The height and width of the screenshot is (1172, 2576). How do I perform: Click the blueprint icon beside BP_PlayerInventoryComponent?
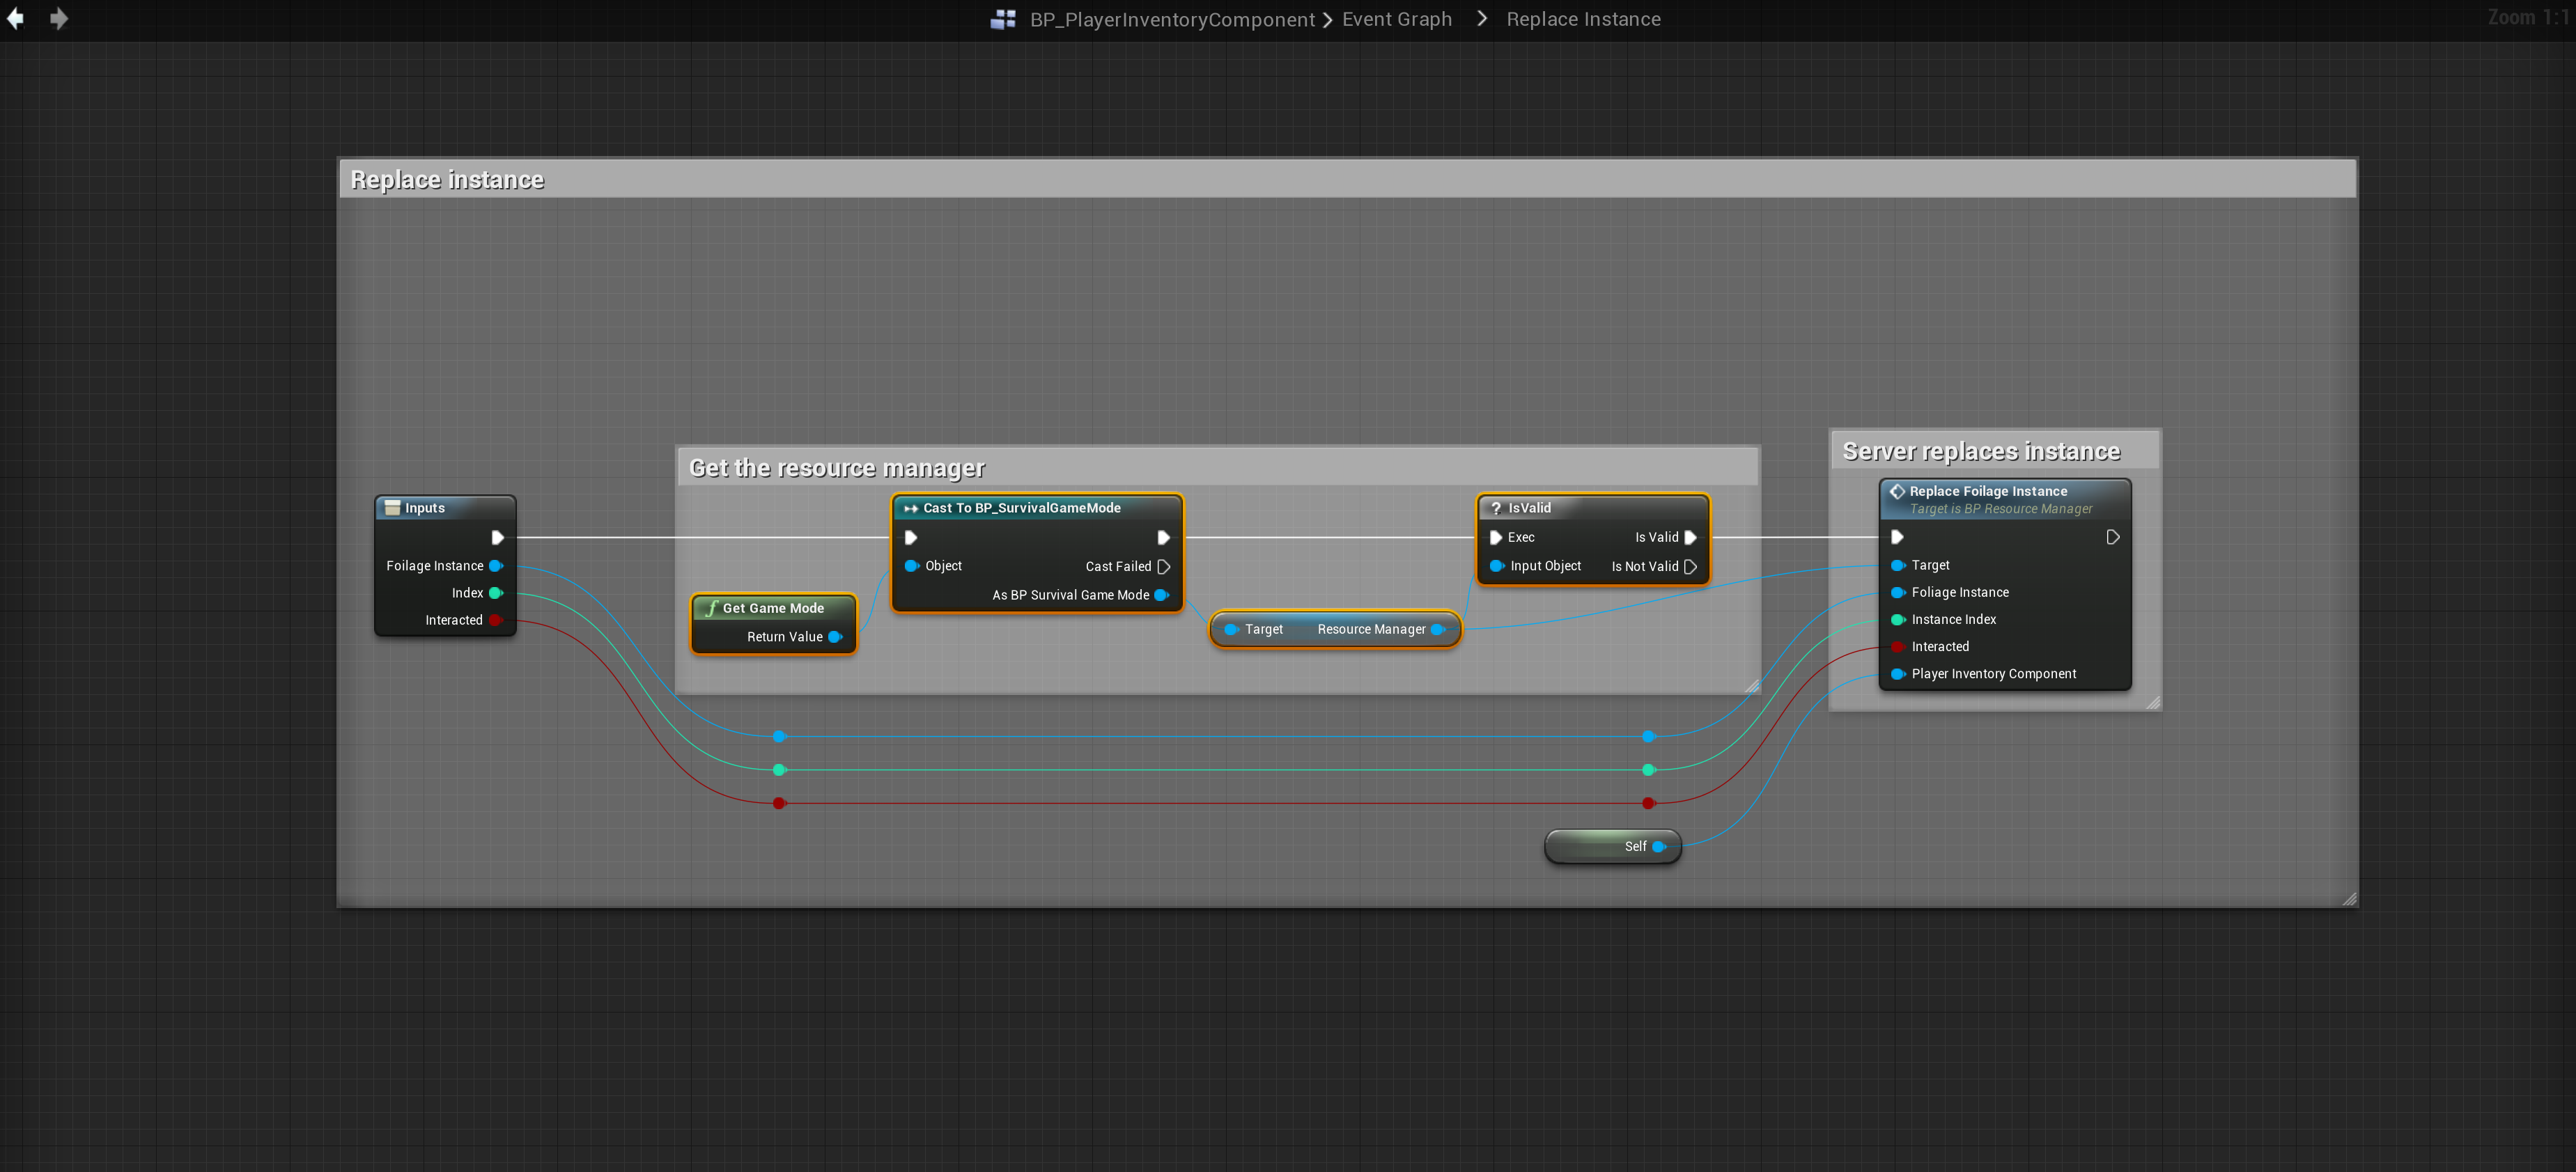[x=1003, y=20]
